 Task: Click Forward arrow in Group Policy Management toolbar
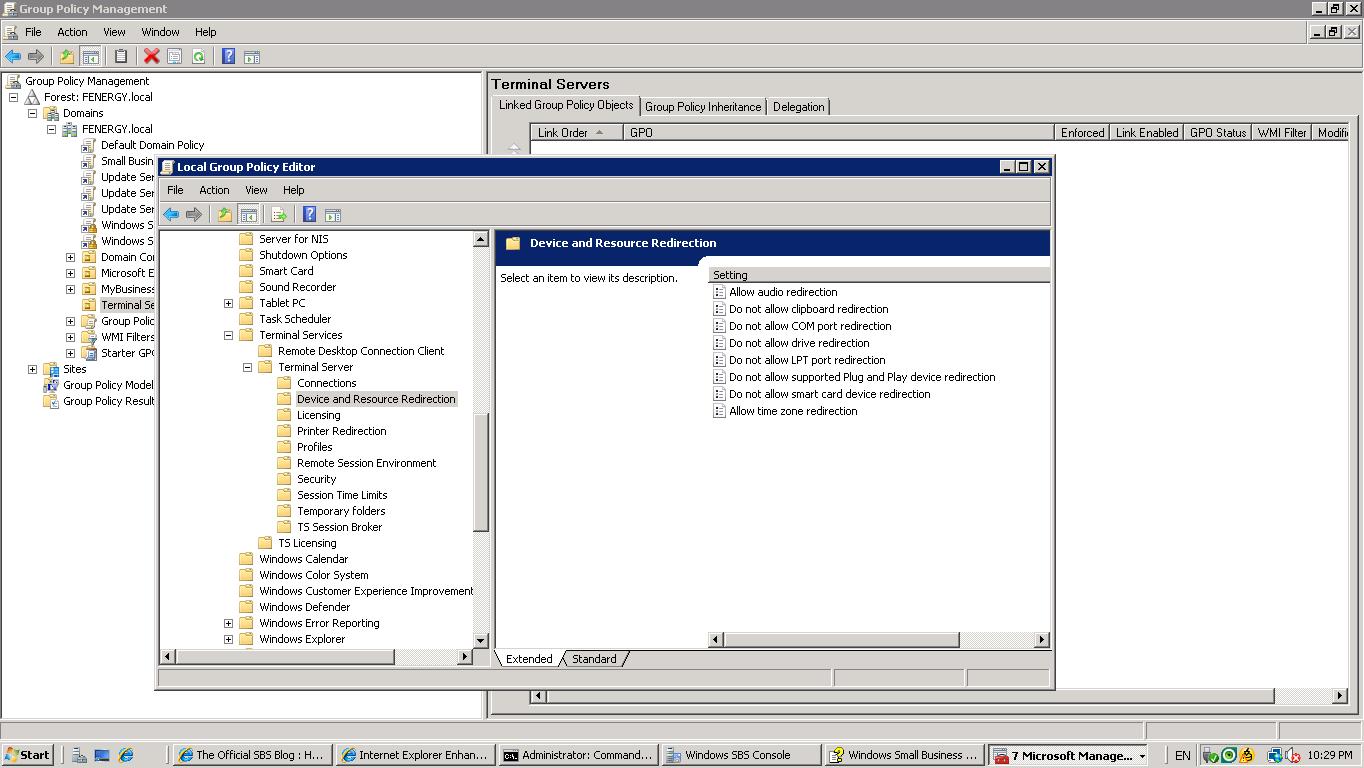[x=36, y=57]
